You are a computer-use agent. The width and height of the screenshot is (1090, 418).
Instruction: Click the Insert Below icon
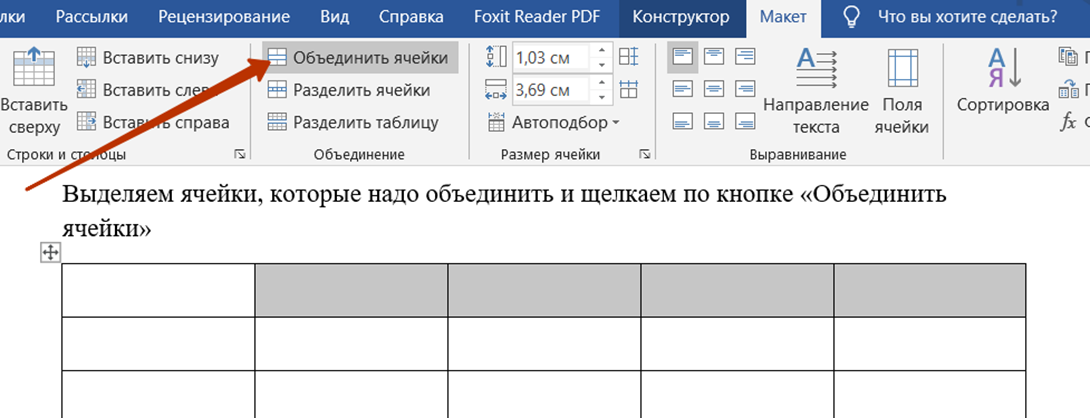pos(86,57)
